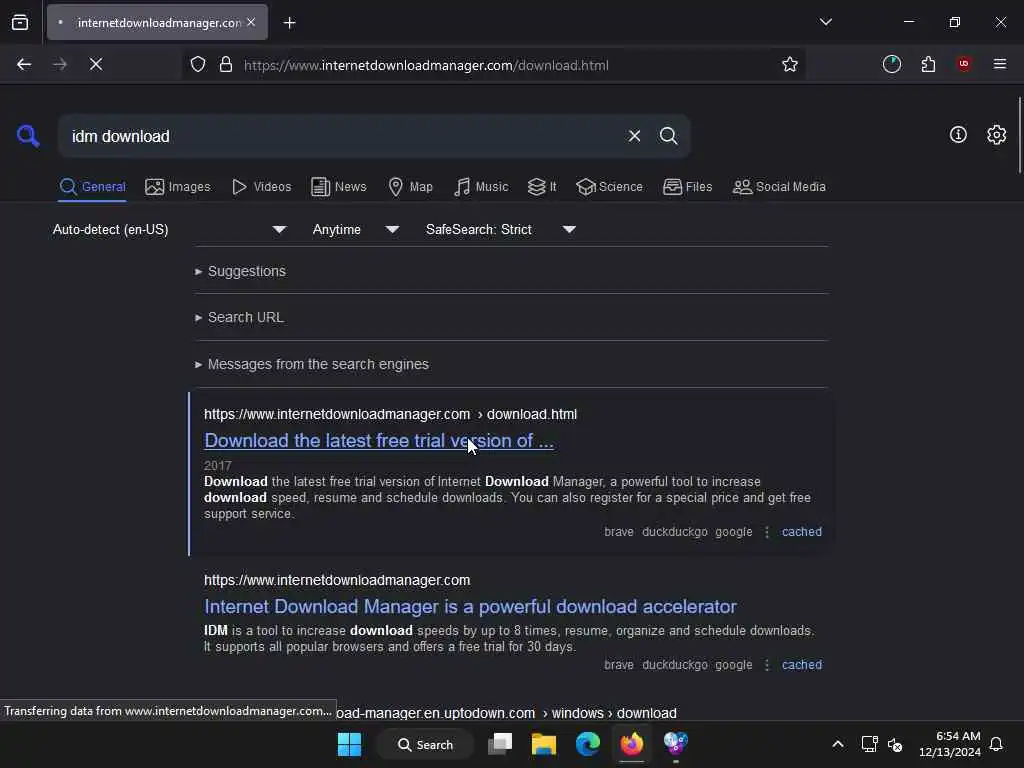This screenshot has height=768, width=1024.
Task: Open the SafeSearch: Strict dropdown
Action: 500,229
